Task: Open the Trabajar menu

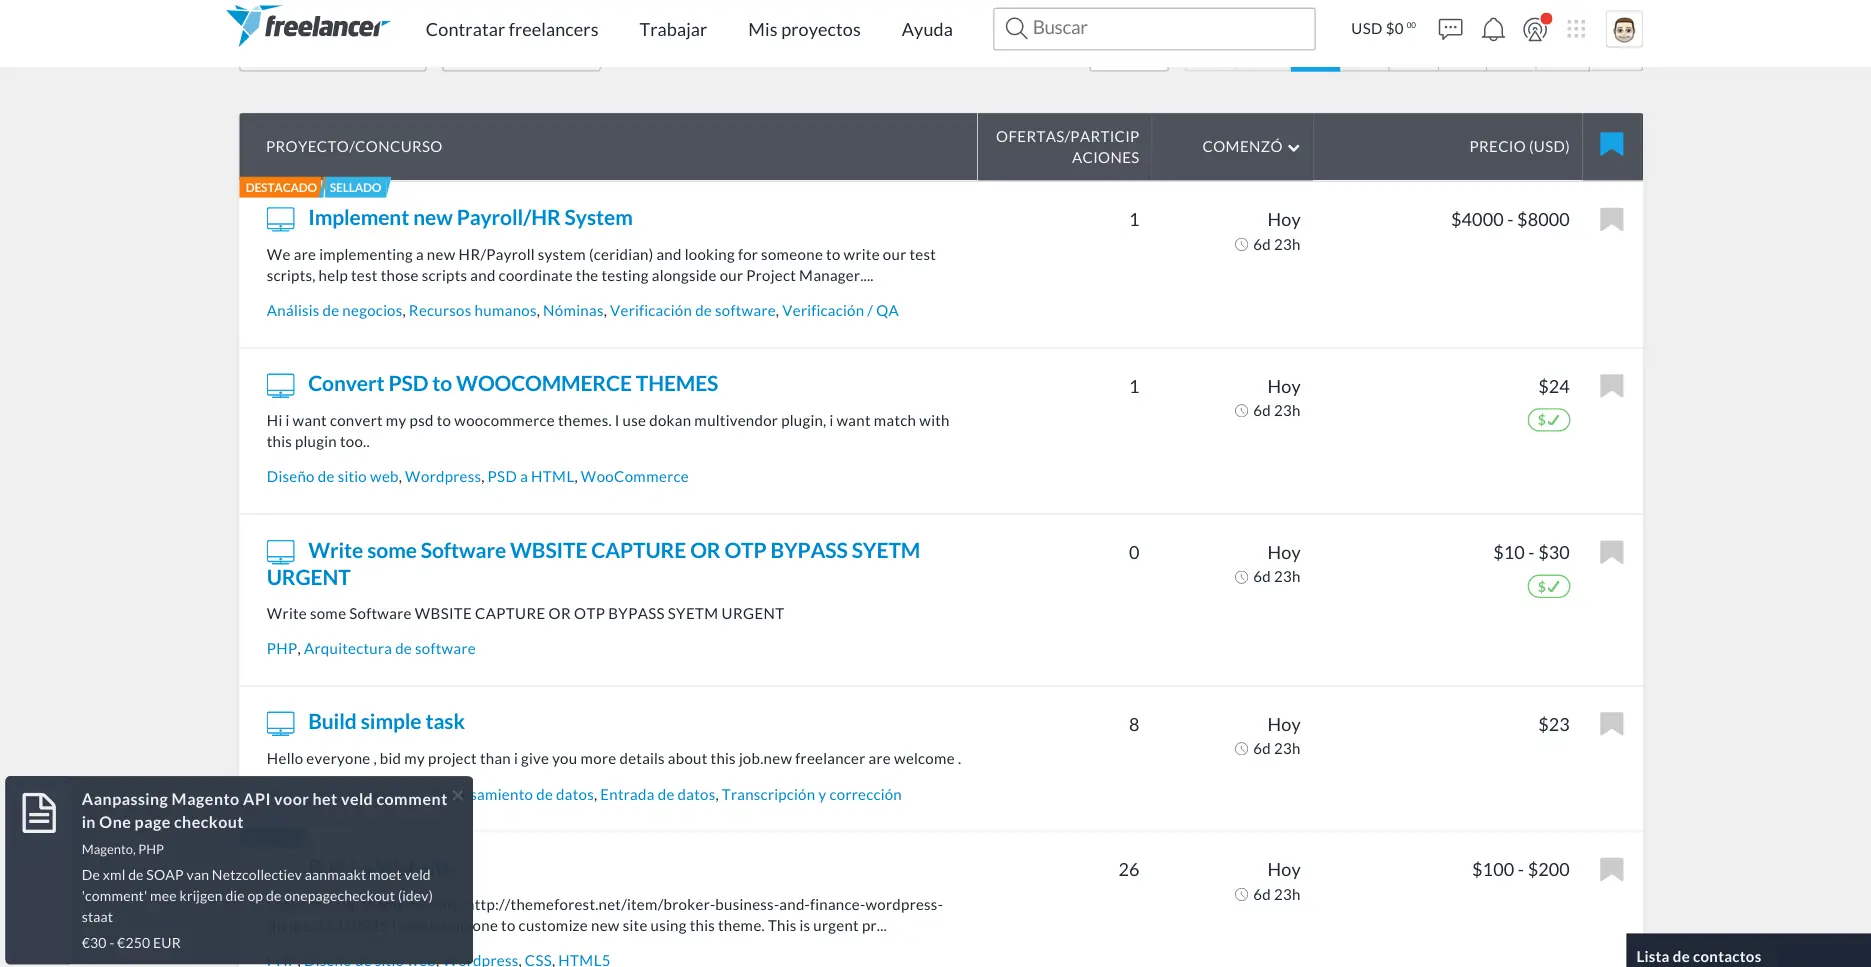Action: (673, 30)
